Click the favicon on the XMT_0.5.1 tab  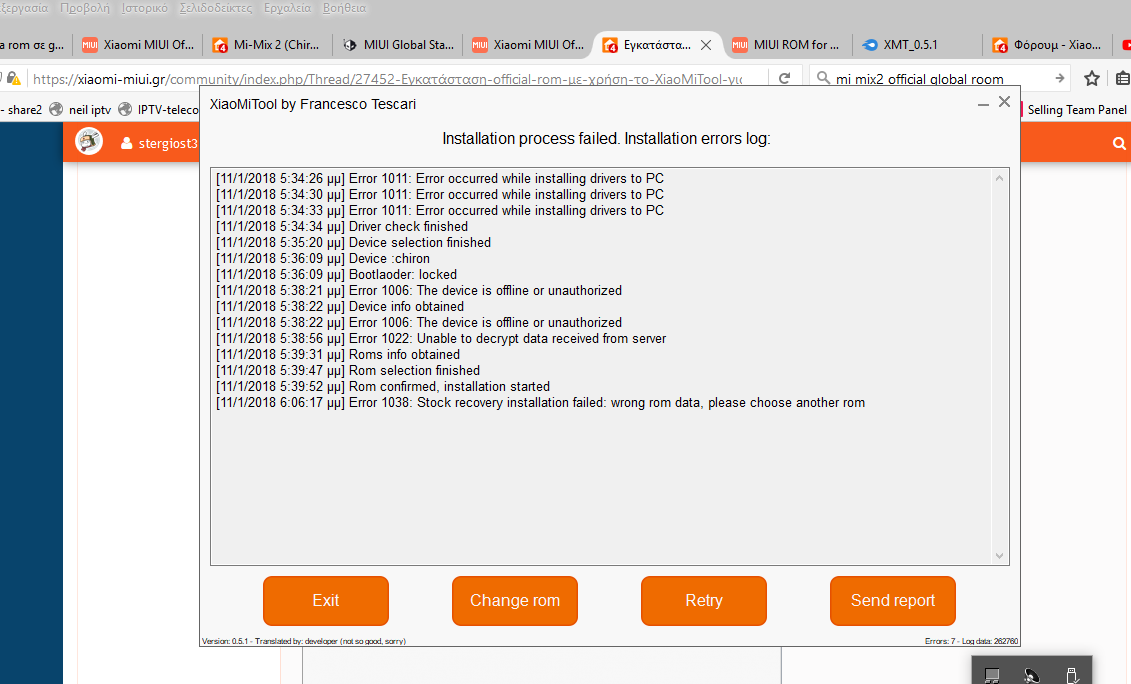[870, 45]
